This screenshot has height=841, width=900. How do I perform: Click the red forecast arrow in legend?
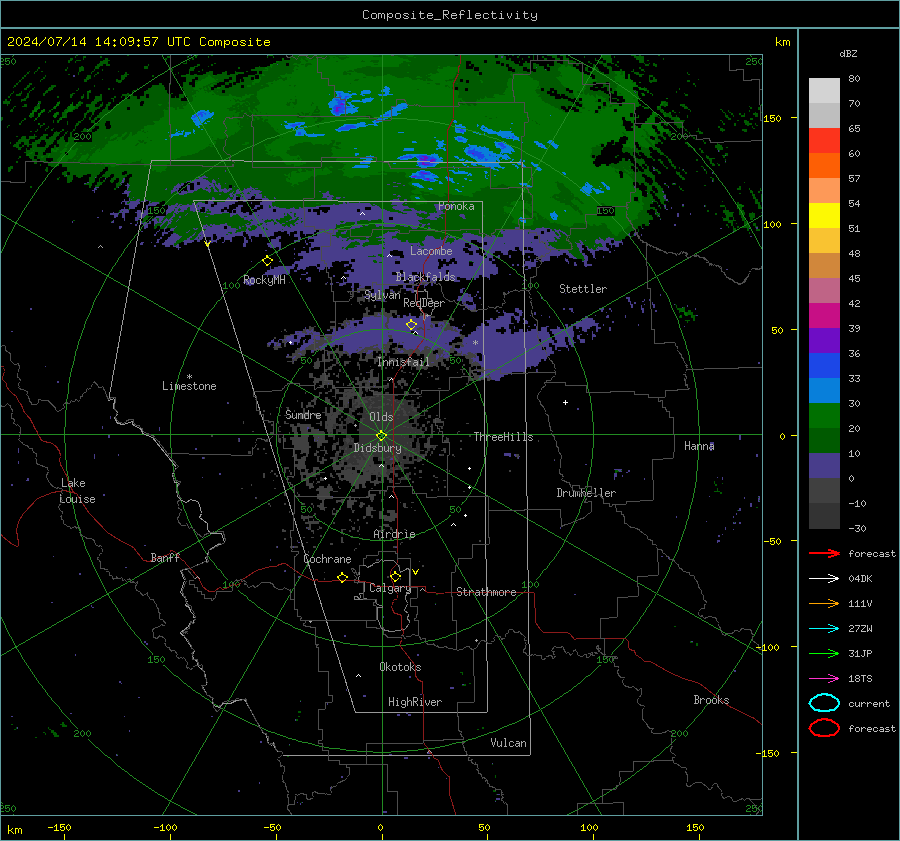tap(824, 553)
